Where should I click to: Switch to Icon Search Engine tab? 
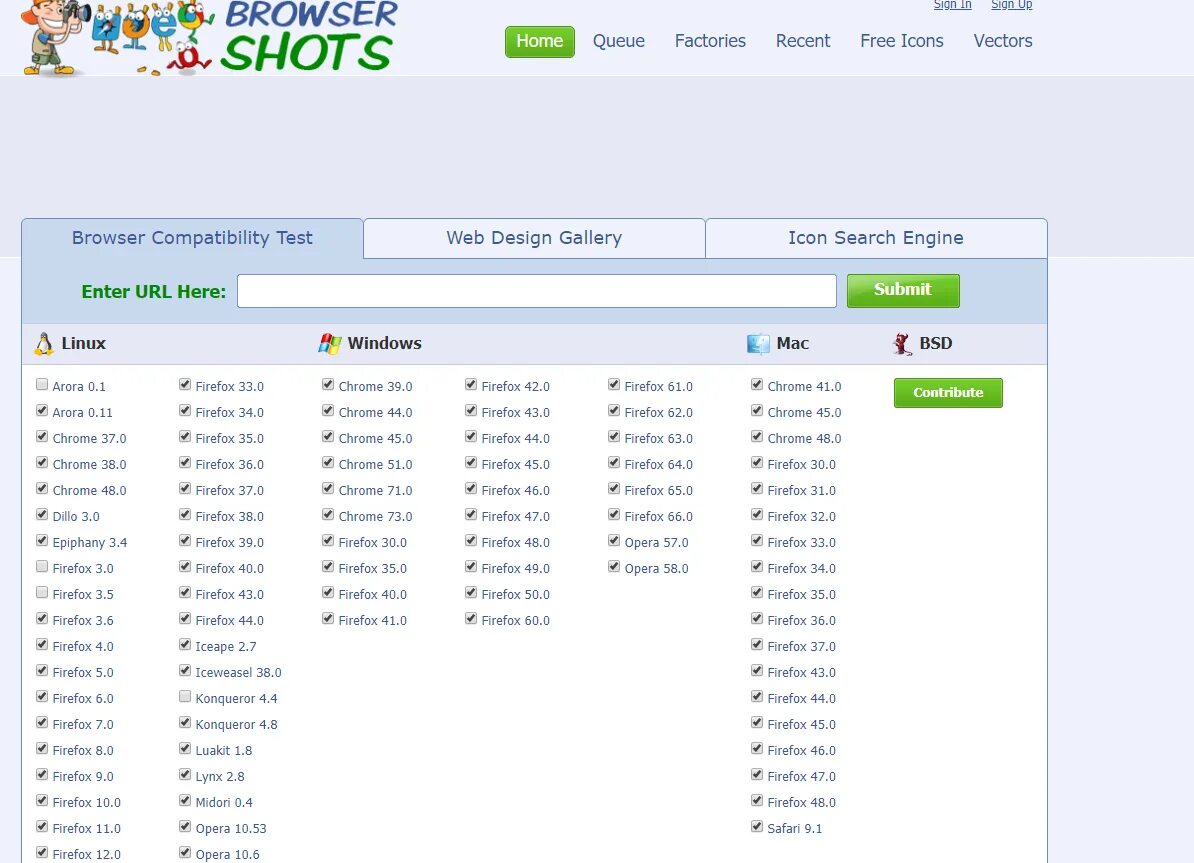pyautogui.click(x=876, y=238)
